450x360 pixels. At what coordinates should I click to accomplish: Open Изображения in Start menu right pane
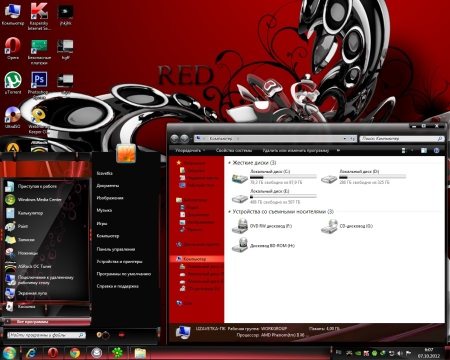110,198
